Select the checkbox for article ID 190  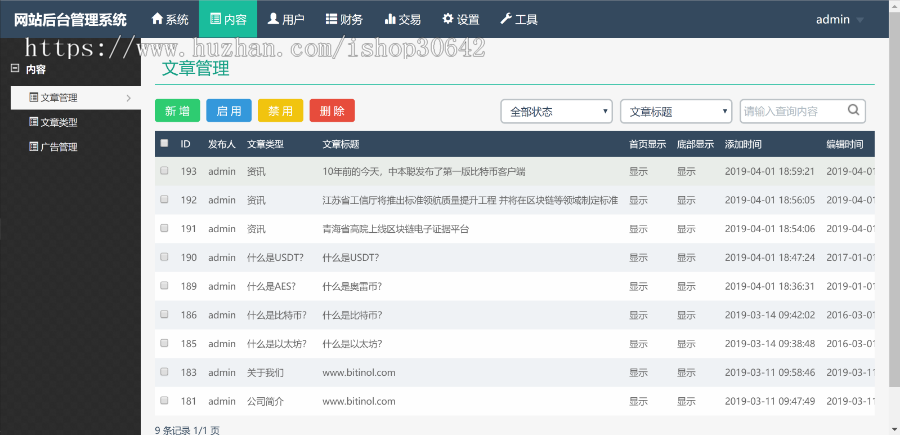164,257
